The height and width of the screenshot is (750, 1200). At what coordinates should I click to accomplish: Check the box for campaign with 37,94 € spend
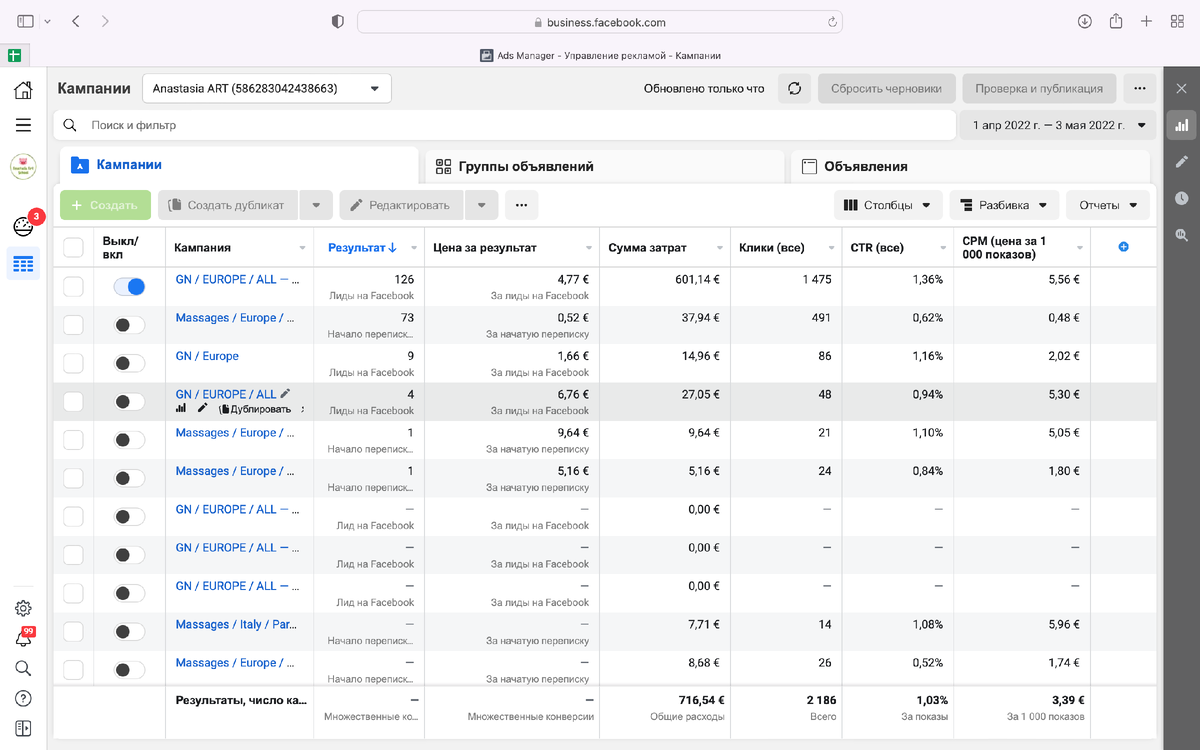[73, 325]
